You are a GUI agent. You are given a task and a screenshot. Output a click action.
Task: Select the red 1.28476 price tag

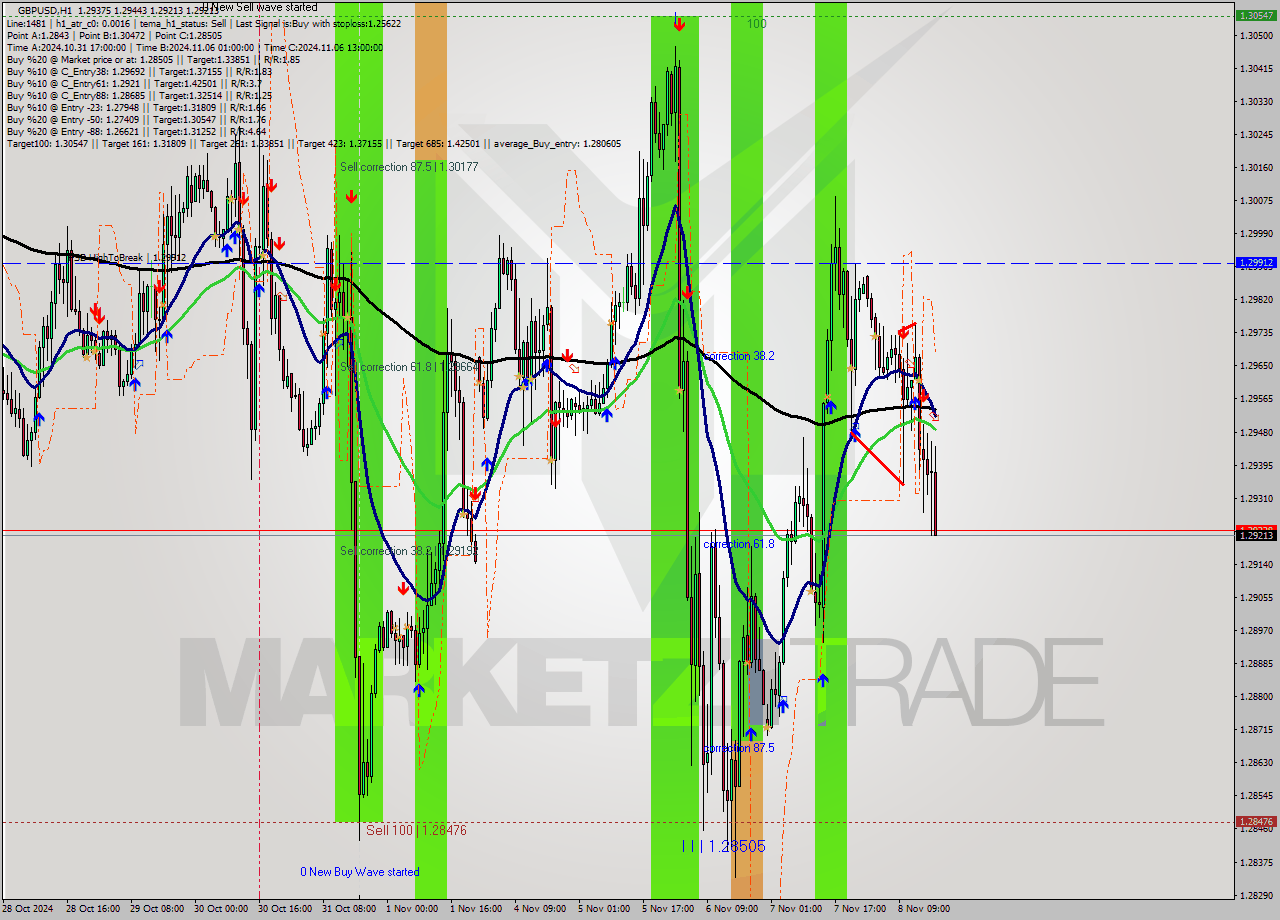click(1256, 822)
